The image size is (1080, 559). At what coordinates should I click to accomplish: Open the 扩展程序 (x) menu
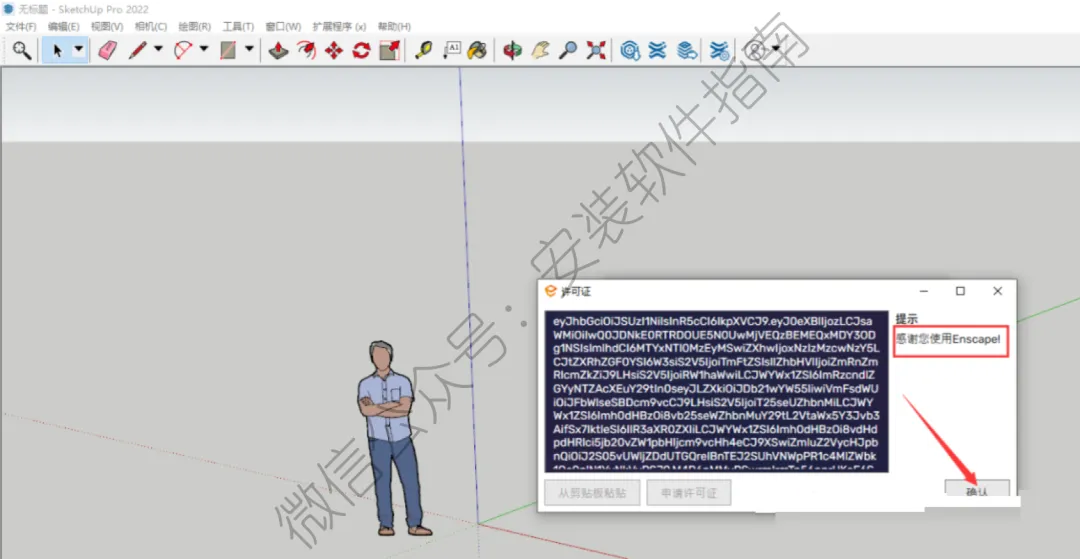coord(340,26)
